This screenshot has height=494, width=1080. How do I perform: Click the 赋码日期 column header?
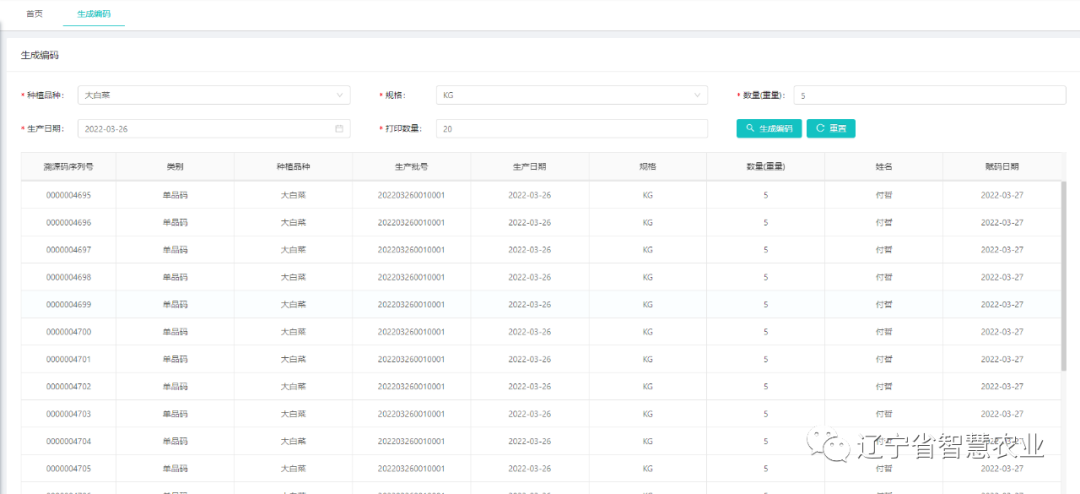[1002, 167]
